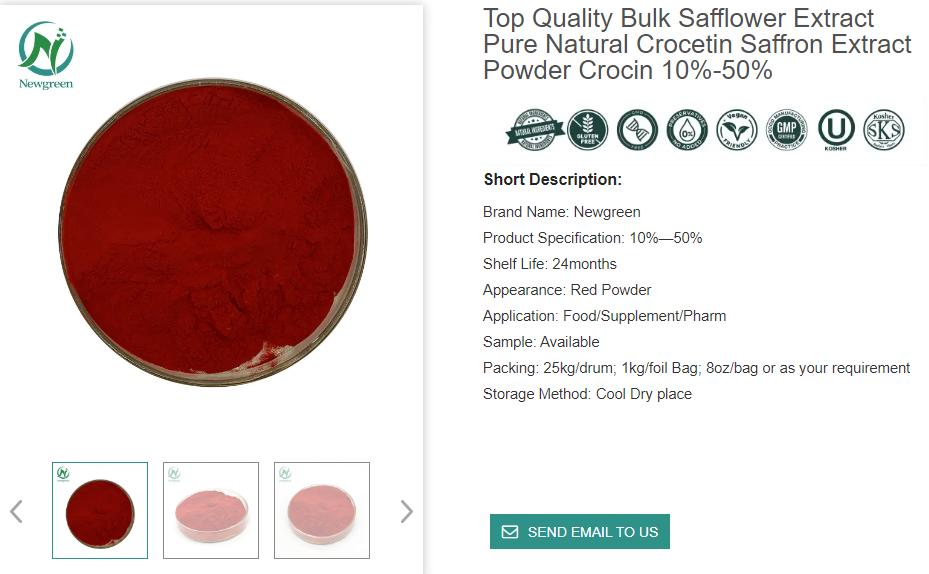Screen dimensions: 929x574
Task: Select the third powder dish thumbnail
Action: (322, 510)
